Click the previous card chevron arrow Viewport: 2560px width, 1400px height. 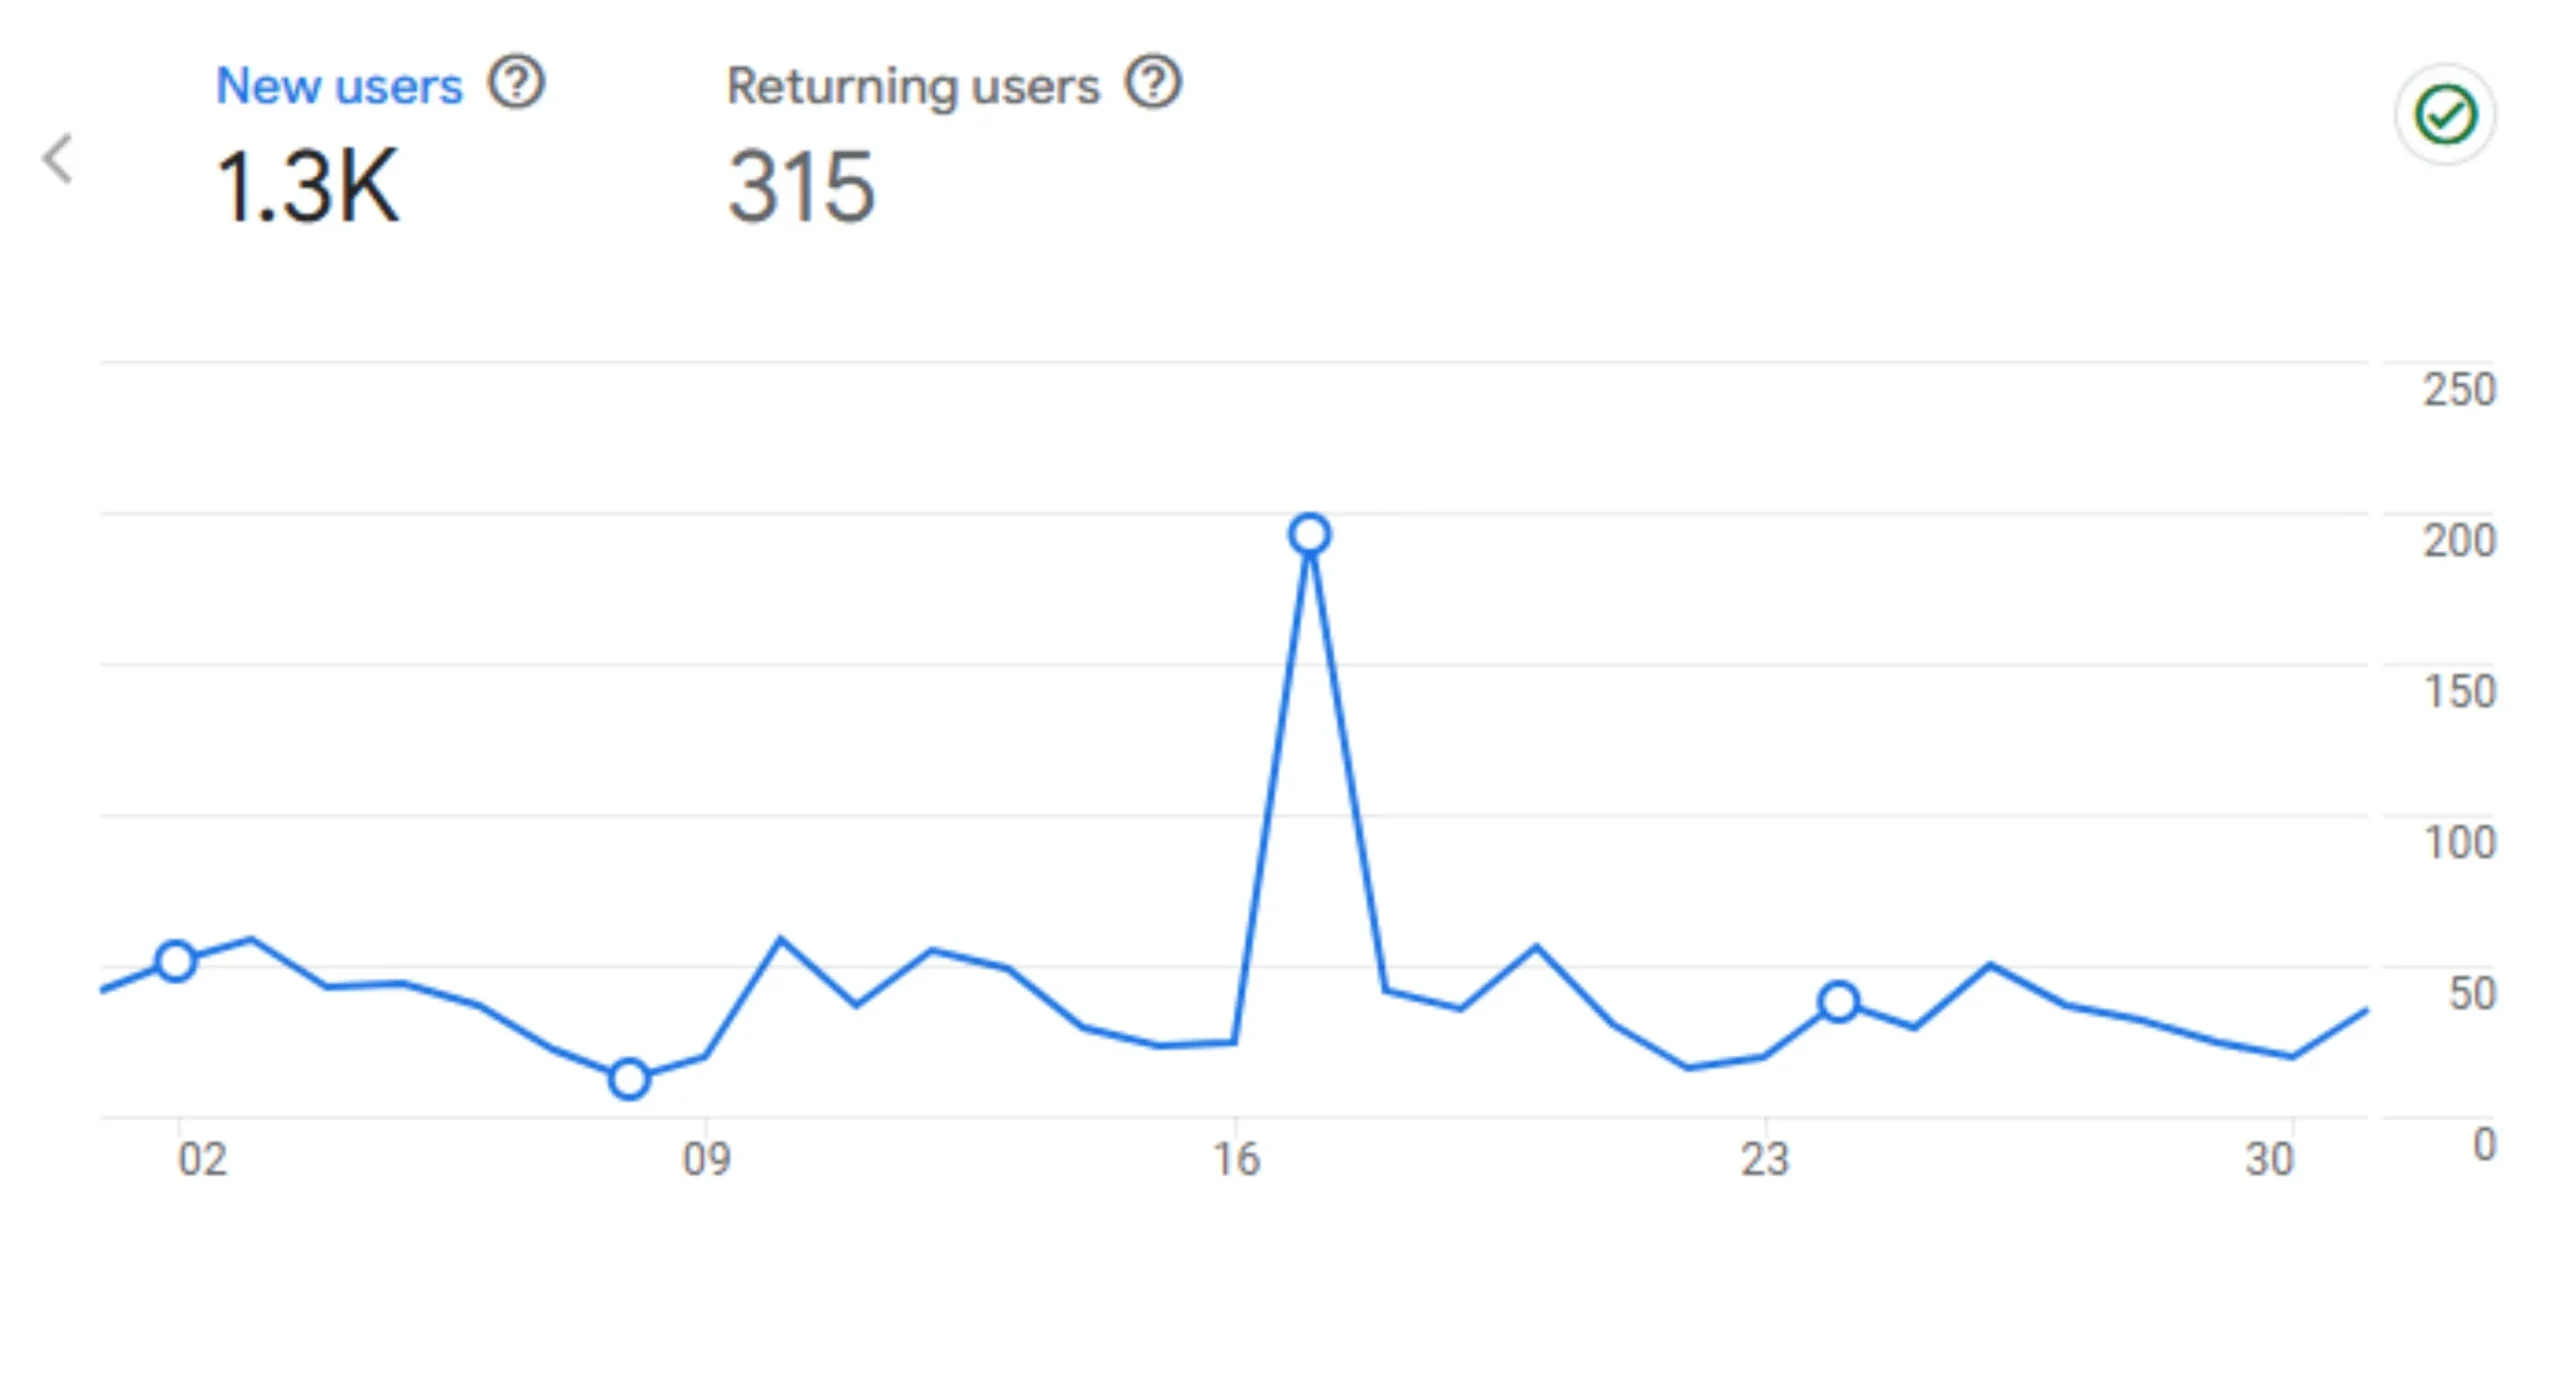[58, 159]
